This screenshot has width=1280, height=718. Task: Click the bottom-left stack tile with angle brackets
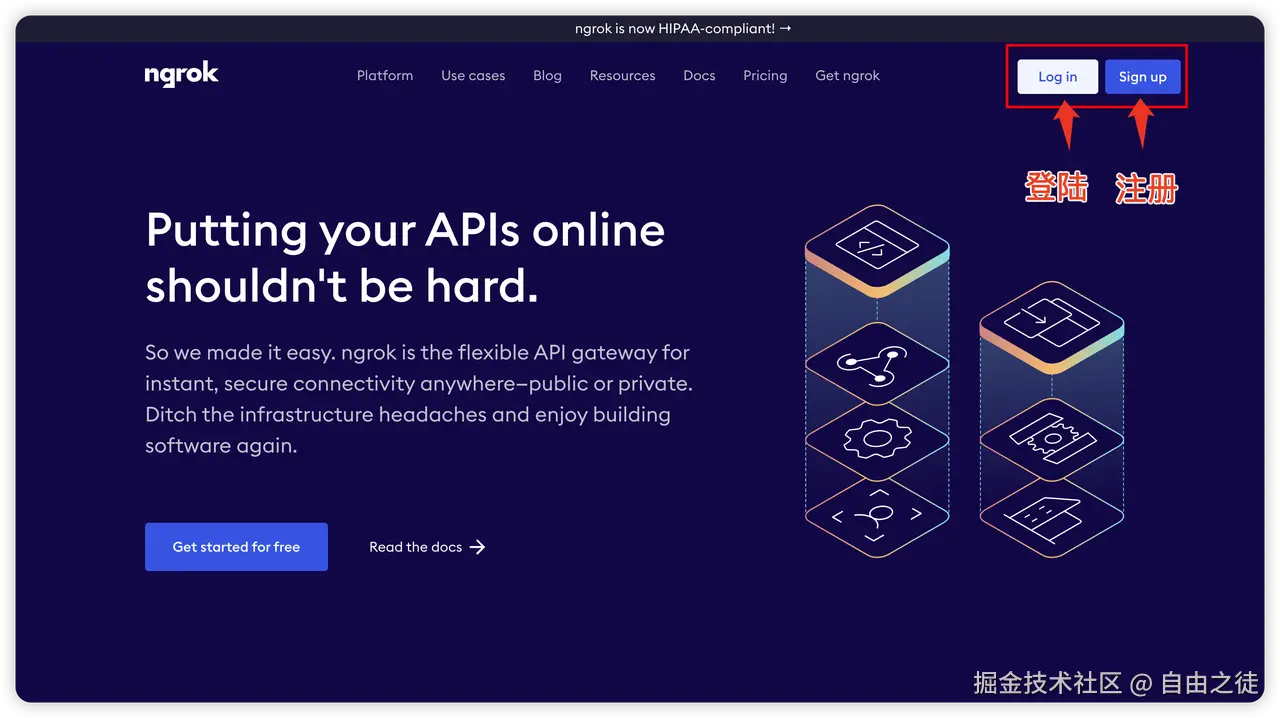pos(877,516)
